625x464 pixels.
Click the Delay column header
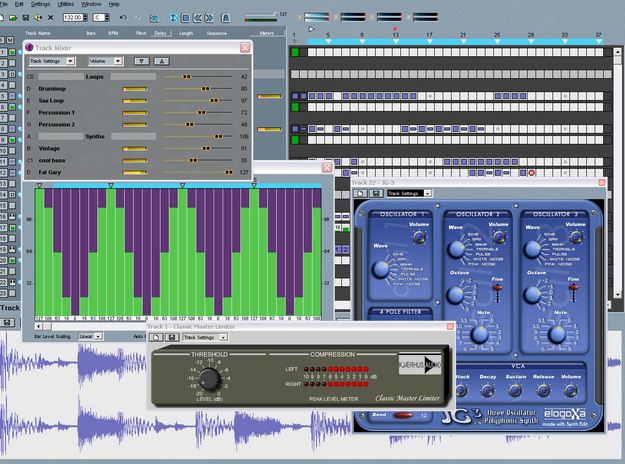click(x=161, y=33)
